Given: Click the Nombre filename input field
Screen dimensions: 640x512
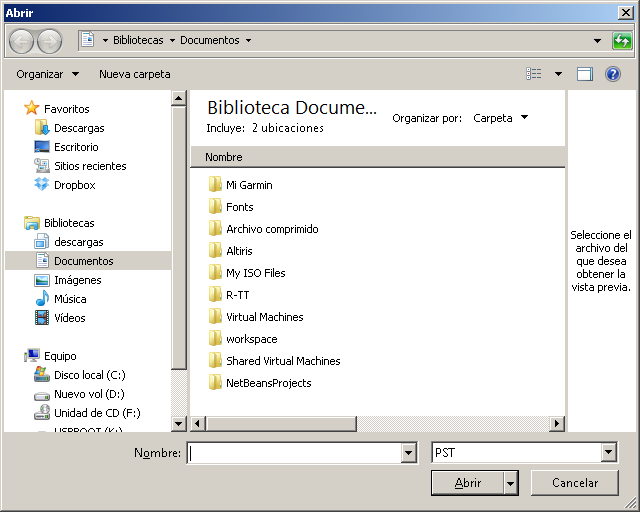Looking at the screenshot, I should tap(295, 453).
